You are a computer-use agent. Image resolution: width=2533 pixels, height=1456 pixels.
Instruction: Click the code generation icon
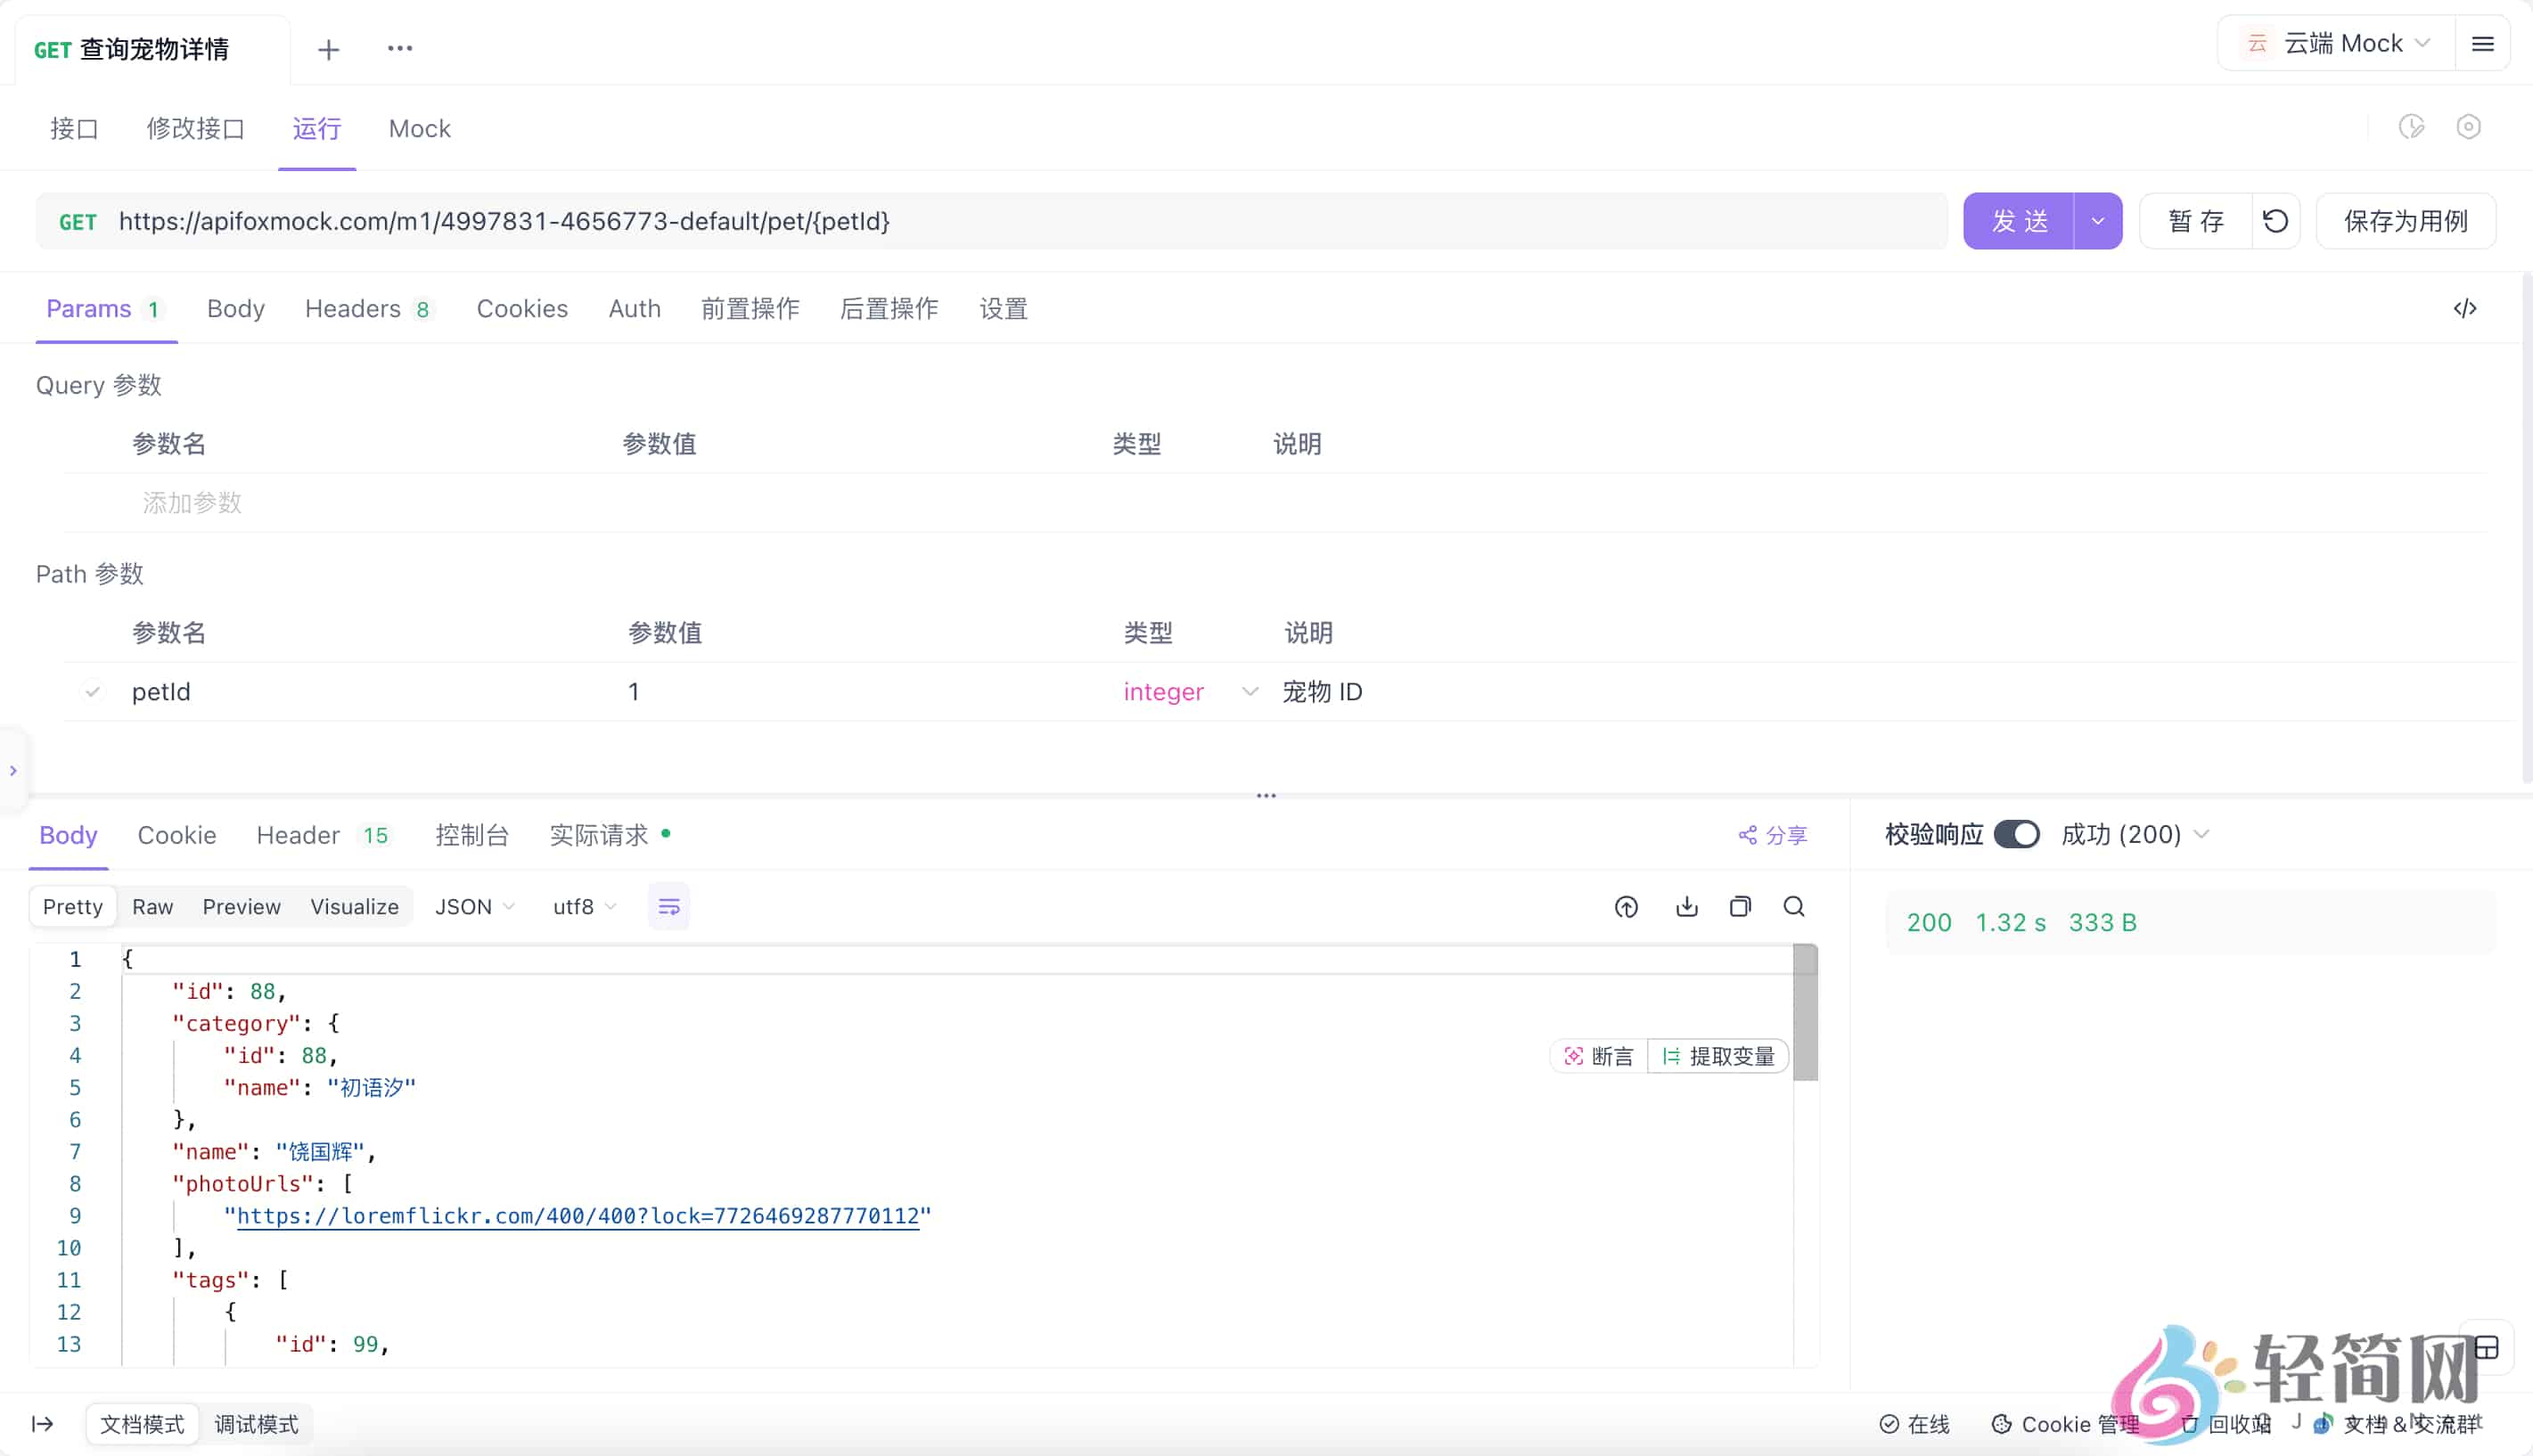coord(2464,309)
